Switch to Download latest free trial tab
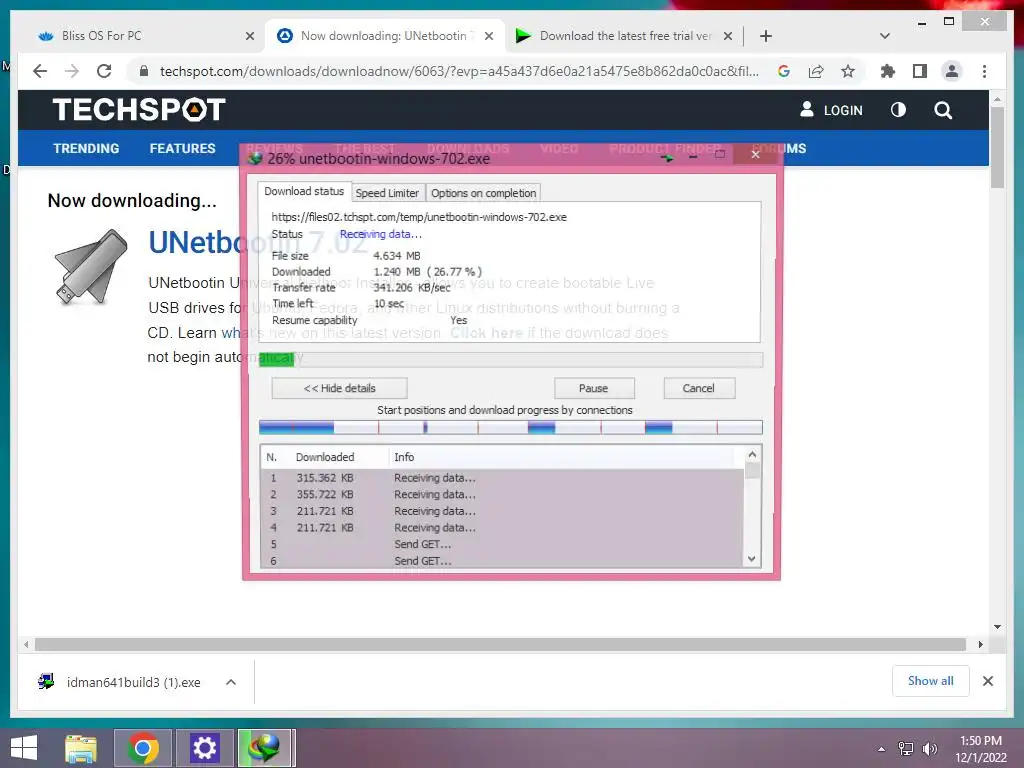1024x768 pixels. (x=625, y=36)
